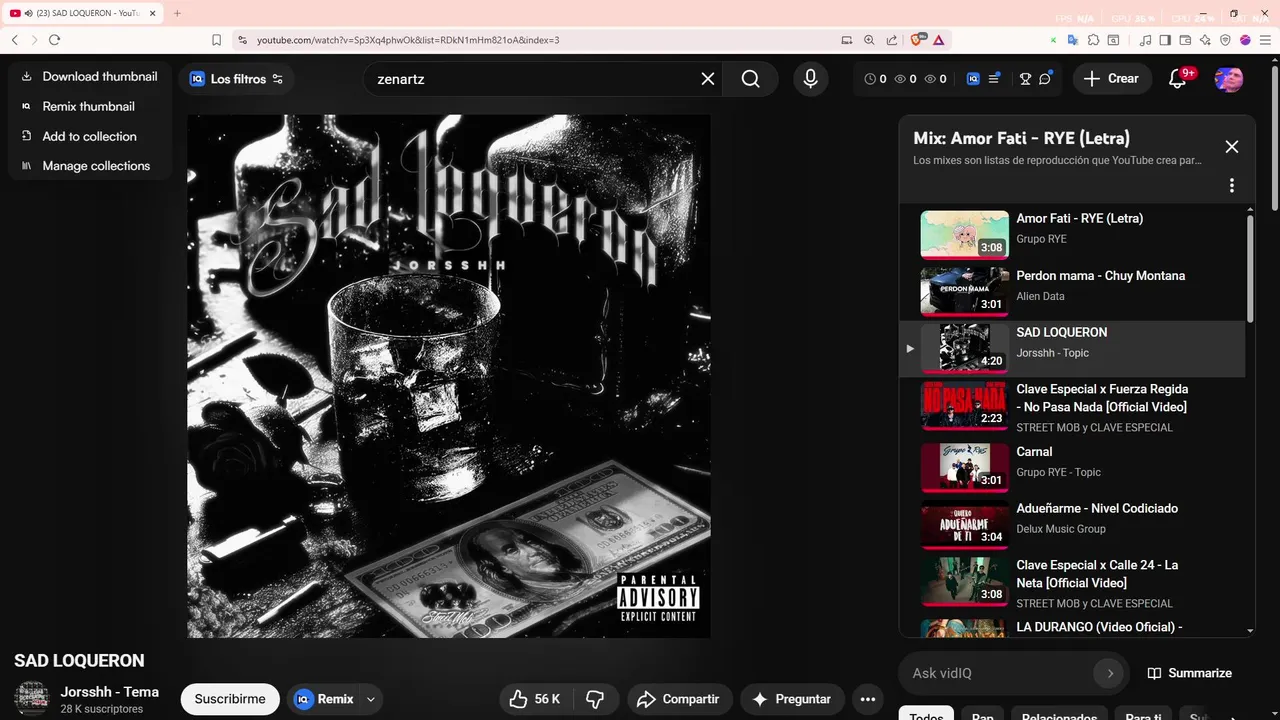Select the Para ti chip

1144,715
